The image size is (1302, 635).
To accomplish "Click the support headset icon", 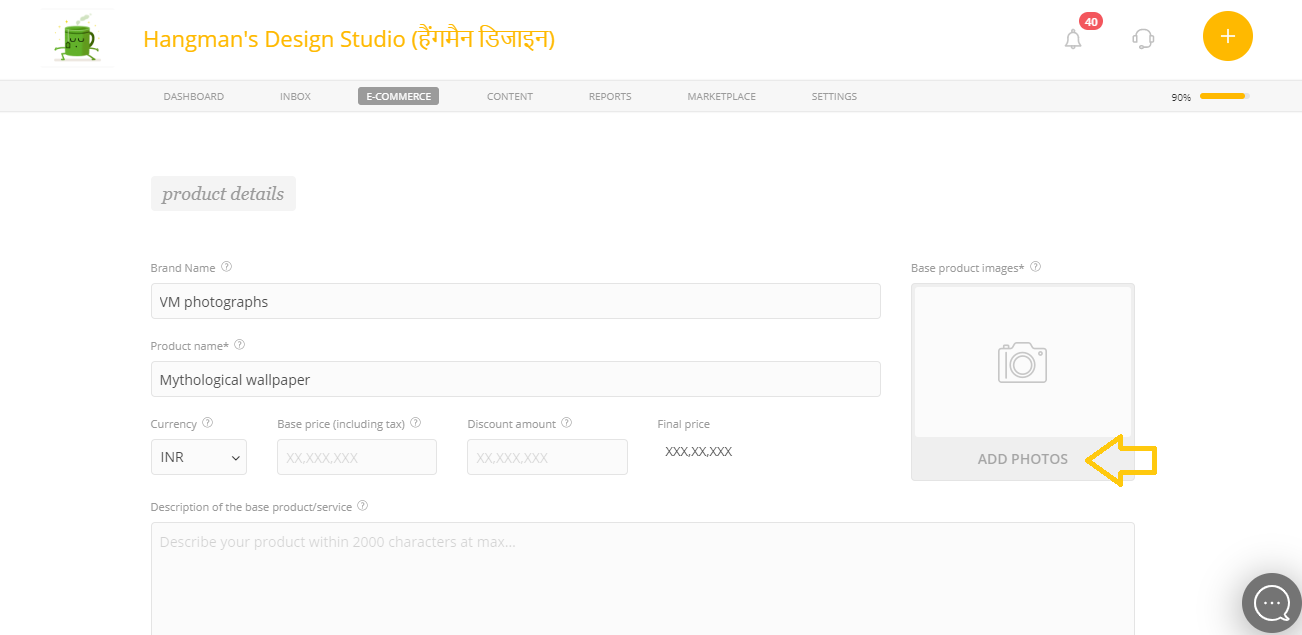I will pyautogui.click(x=1143, y=37).
